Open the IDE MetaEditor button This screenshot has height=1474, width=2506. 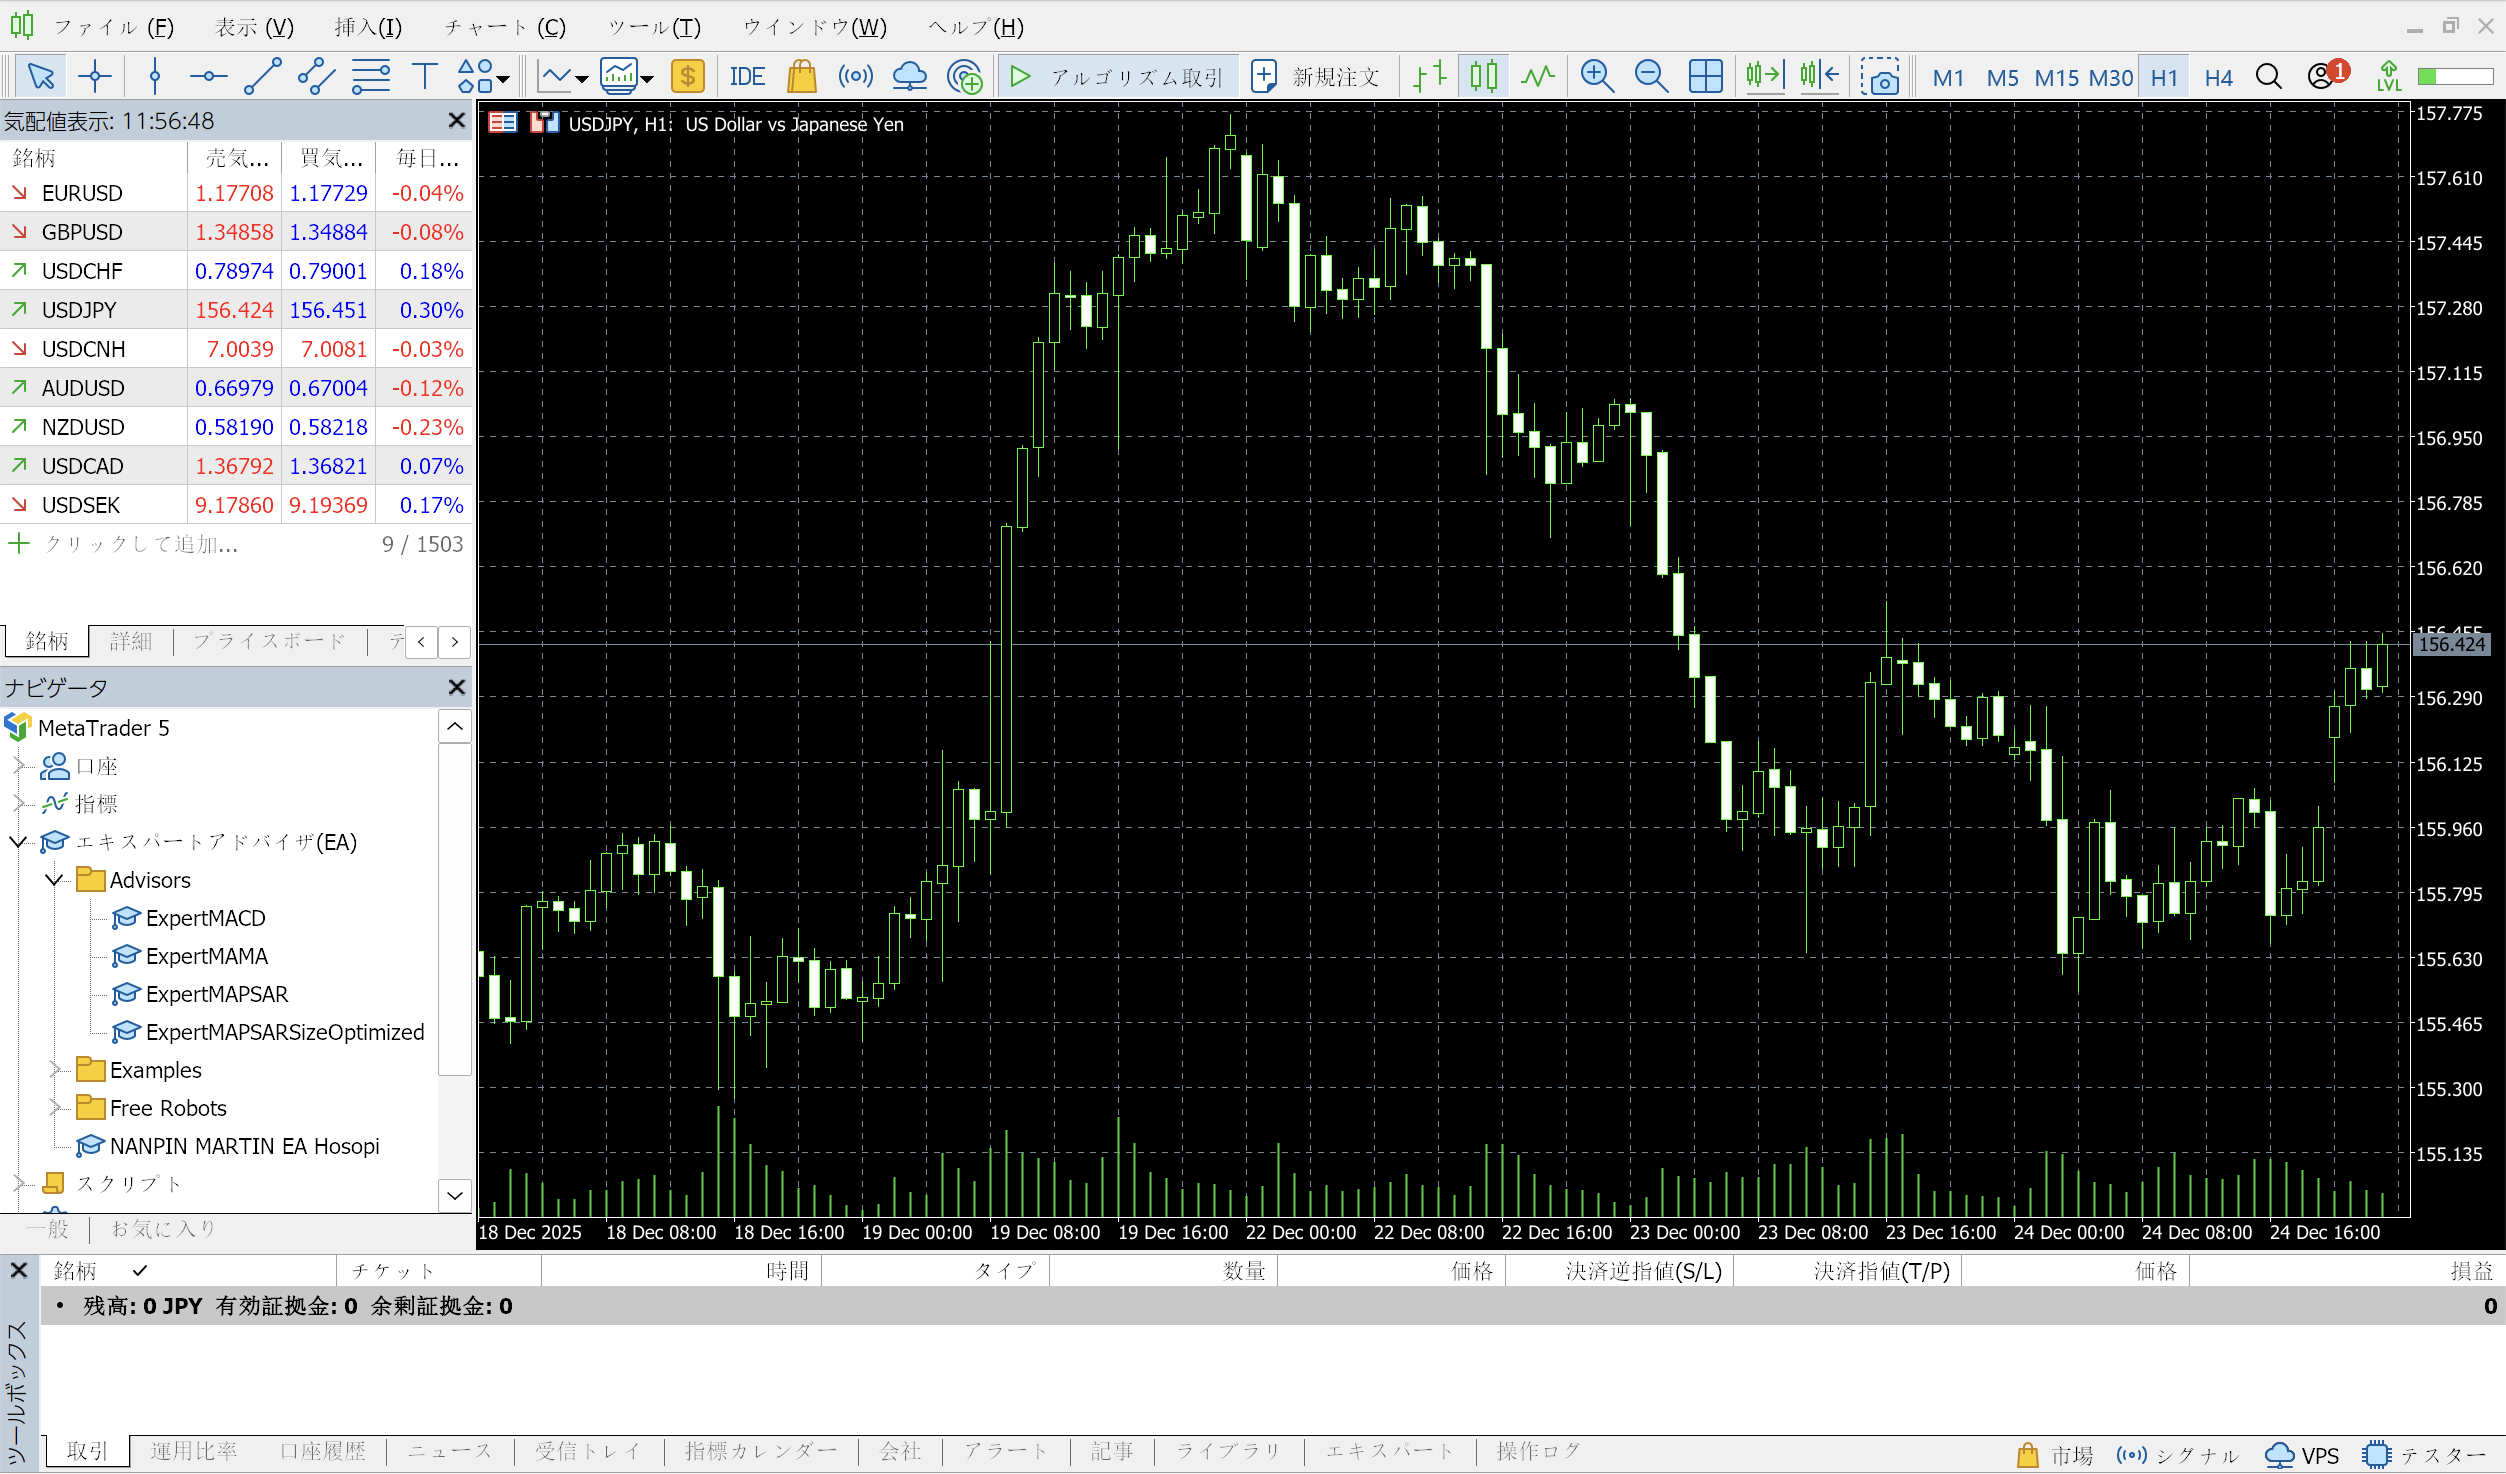point(747,77)
